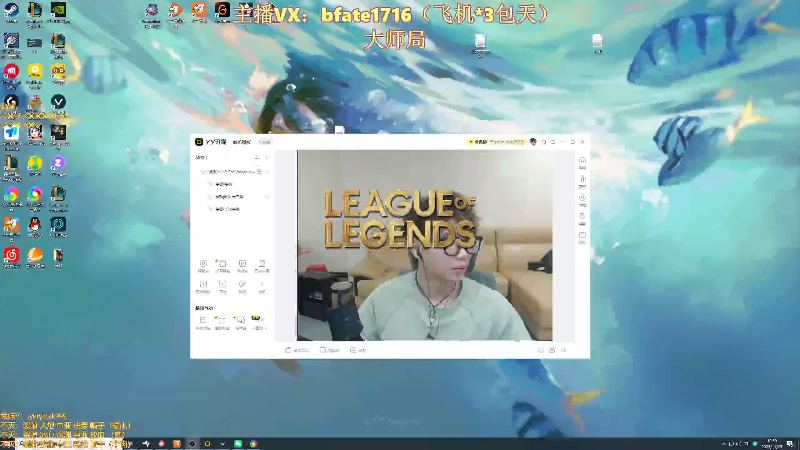Open the dark teal ring desktop icon
The height and width of the screenshot is (450, 800).
tap(58, 226)
